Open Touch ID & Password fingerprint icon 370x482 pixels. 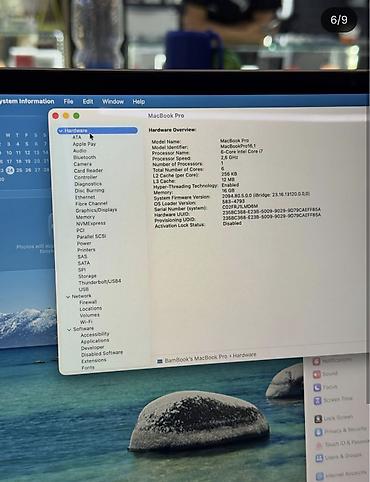(319, 445)
